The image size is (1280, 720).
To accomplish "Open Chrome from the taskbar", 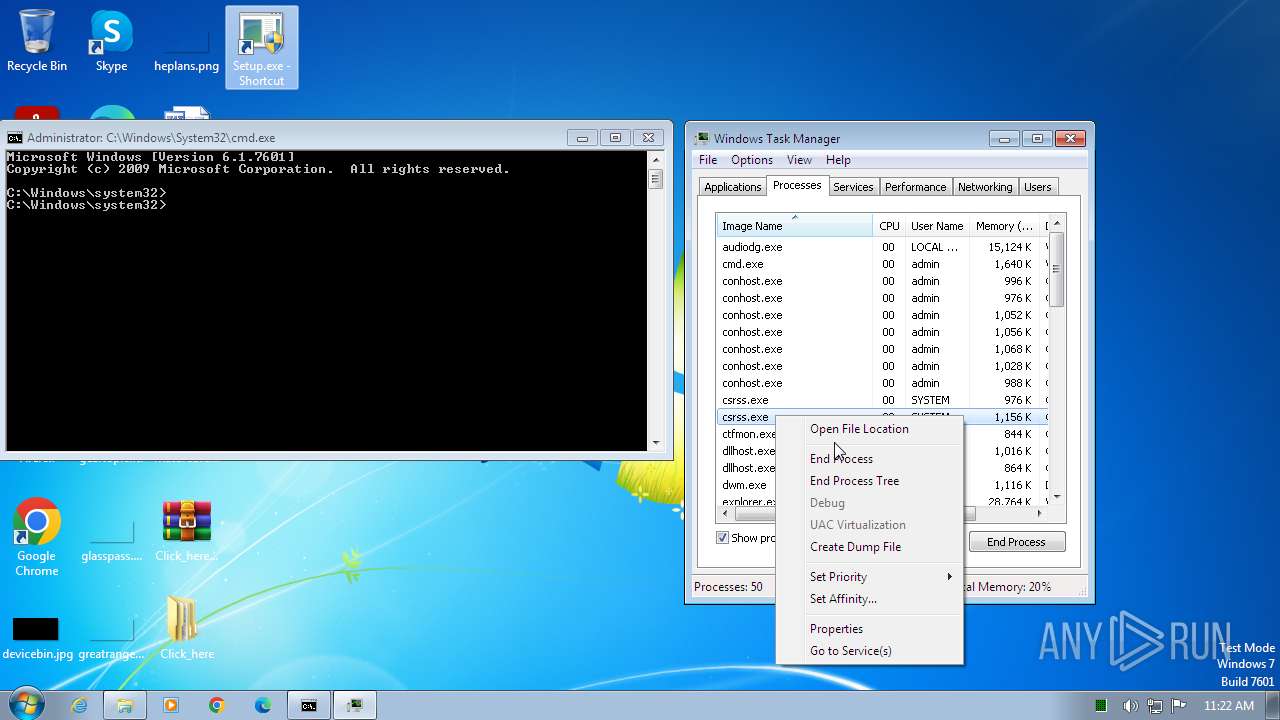I will pos(216,706).
